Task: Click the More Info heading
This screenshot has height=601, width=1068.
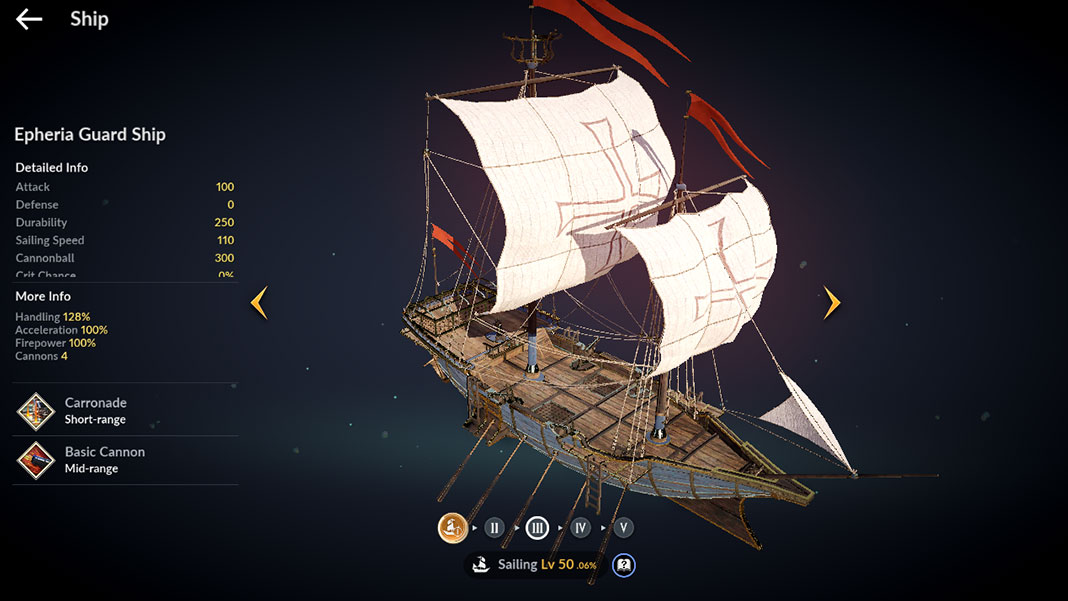Action: [43, 296]
